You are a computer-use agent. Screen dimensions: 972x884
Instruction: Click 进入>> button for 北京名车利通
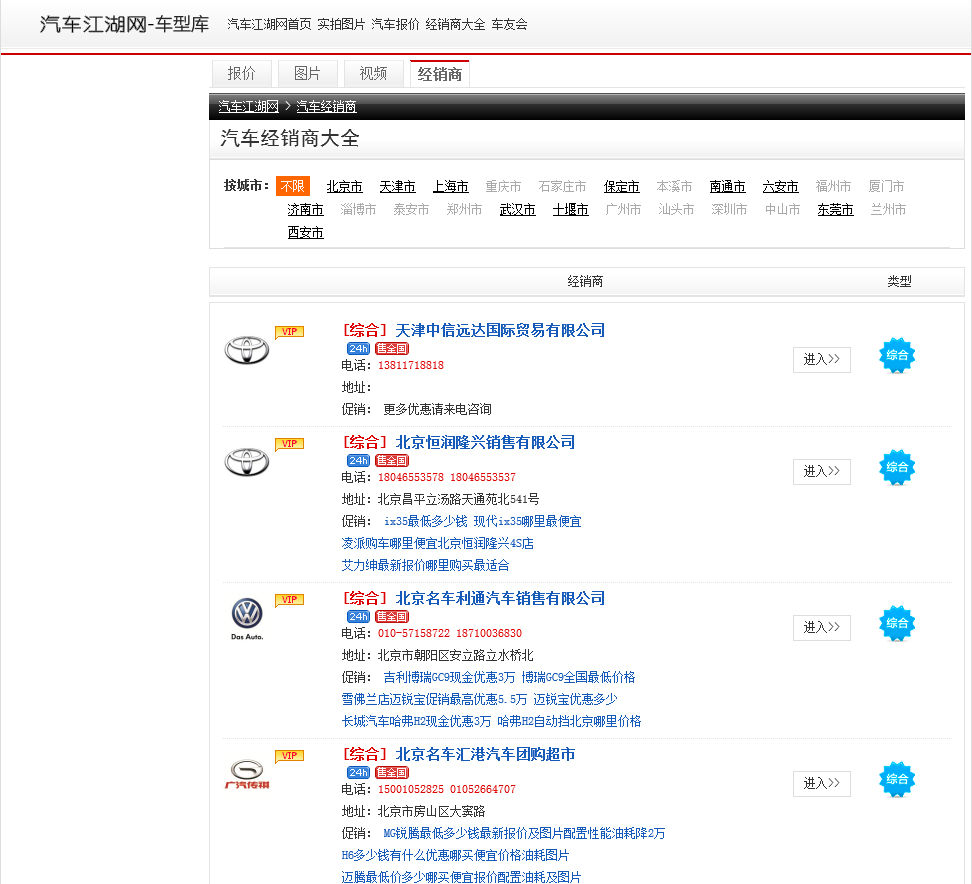821,628
